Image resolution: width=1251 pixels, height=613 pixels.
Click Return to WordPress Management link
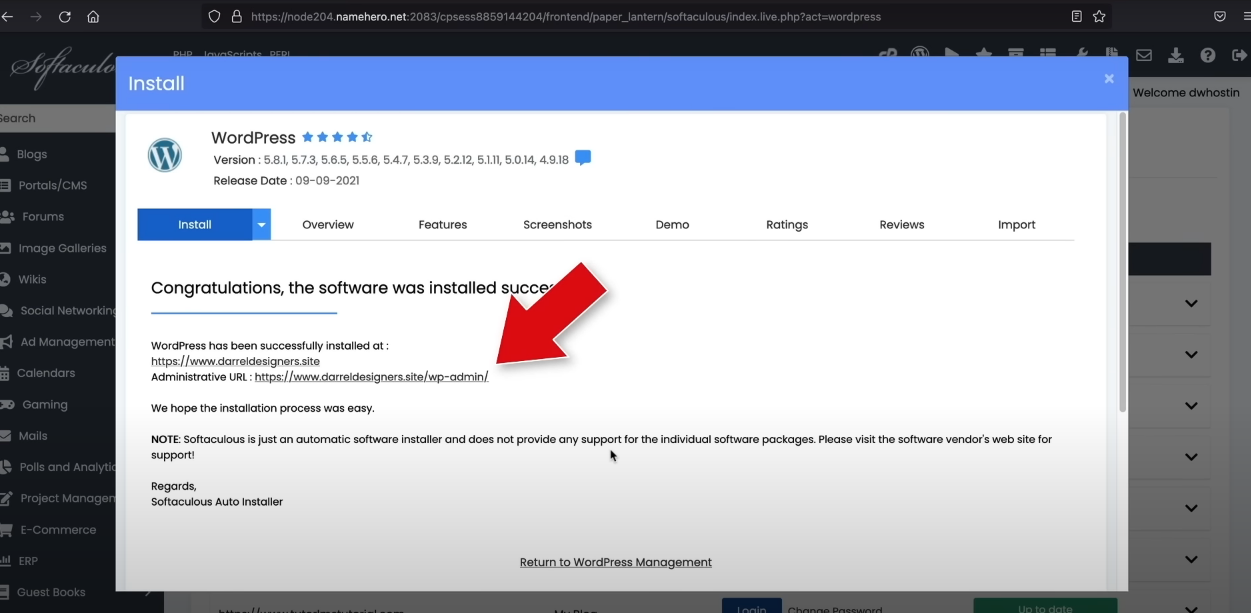pyautogui.click(x=616, y=562)
